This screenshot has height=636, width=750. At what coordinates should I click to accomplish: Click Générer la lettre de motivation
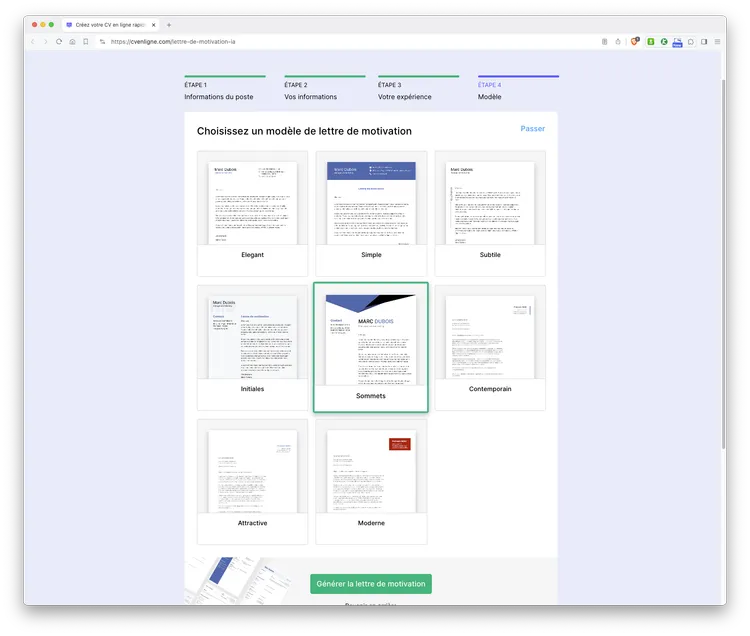click(371, 584)
